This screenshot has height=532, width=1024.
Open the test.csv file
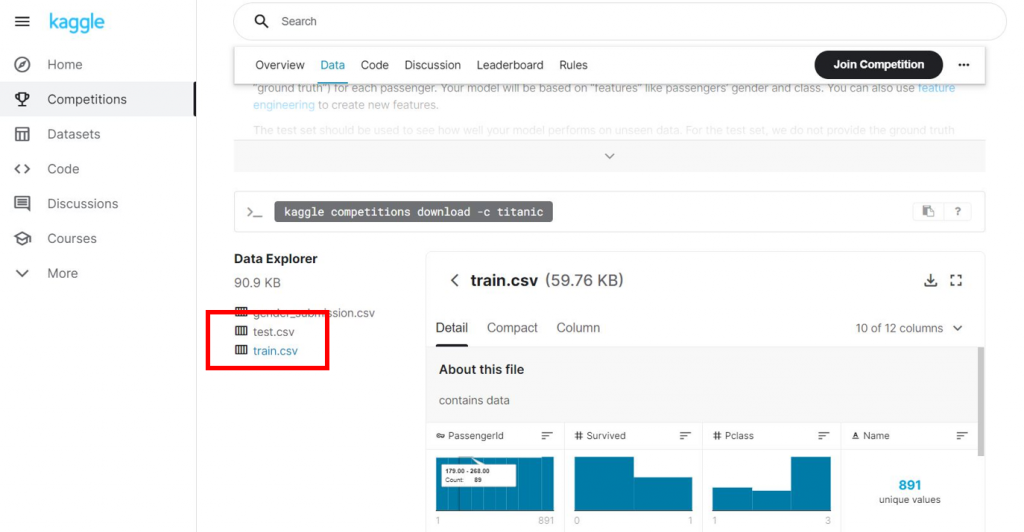274,332
